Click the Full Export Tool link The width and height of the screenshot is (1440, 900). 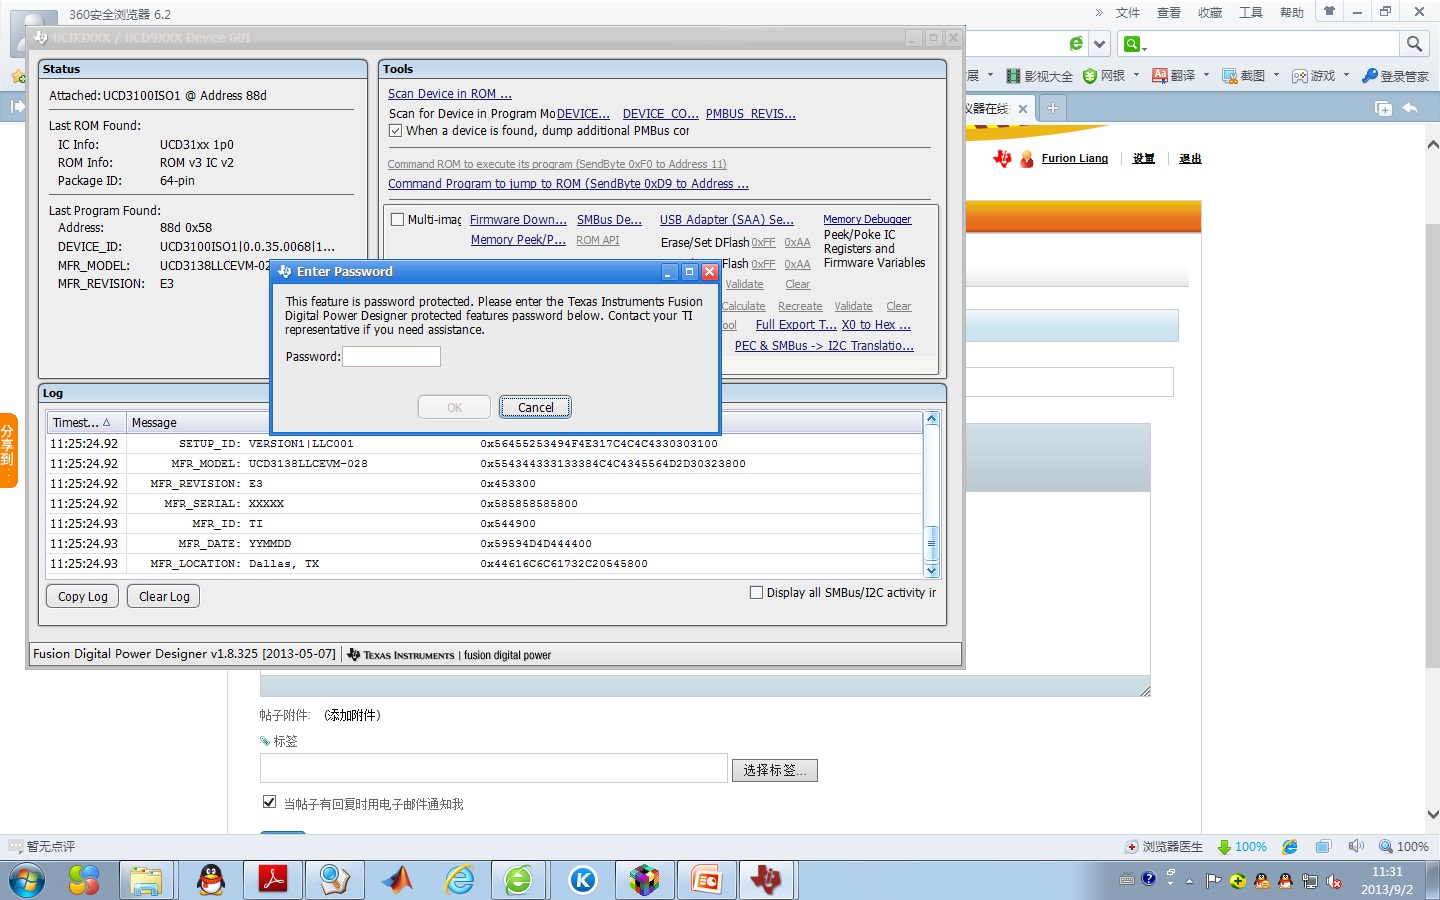click(796, 325)
